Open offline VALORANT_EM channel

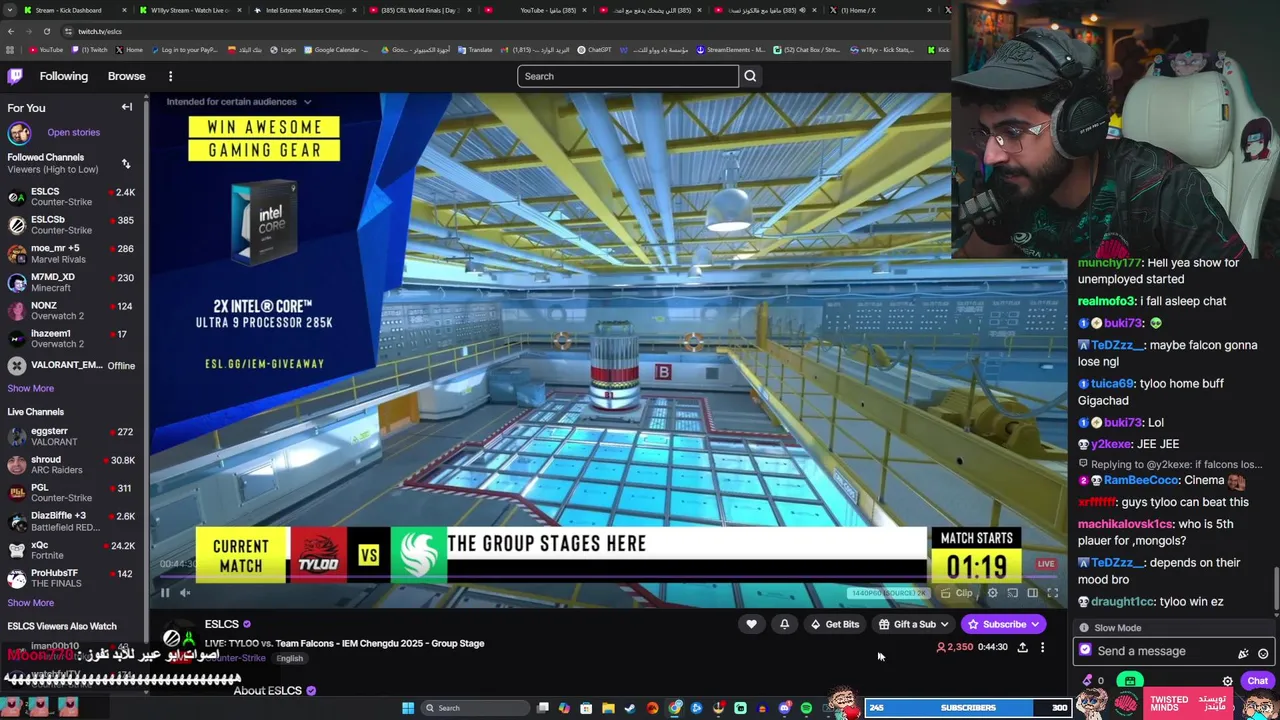tap(72, 366)
